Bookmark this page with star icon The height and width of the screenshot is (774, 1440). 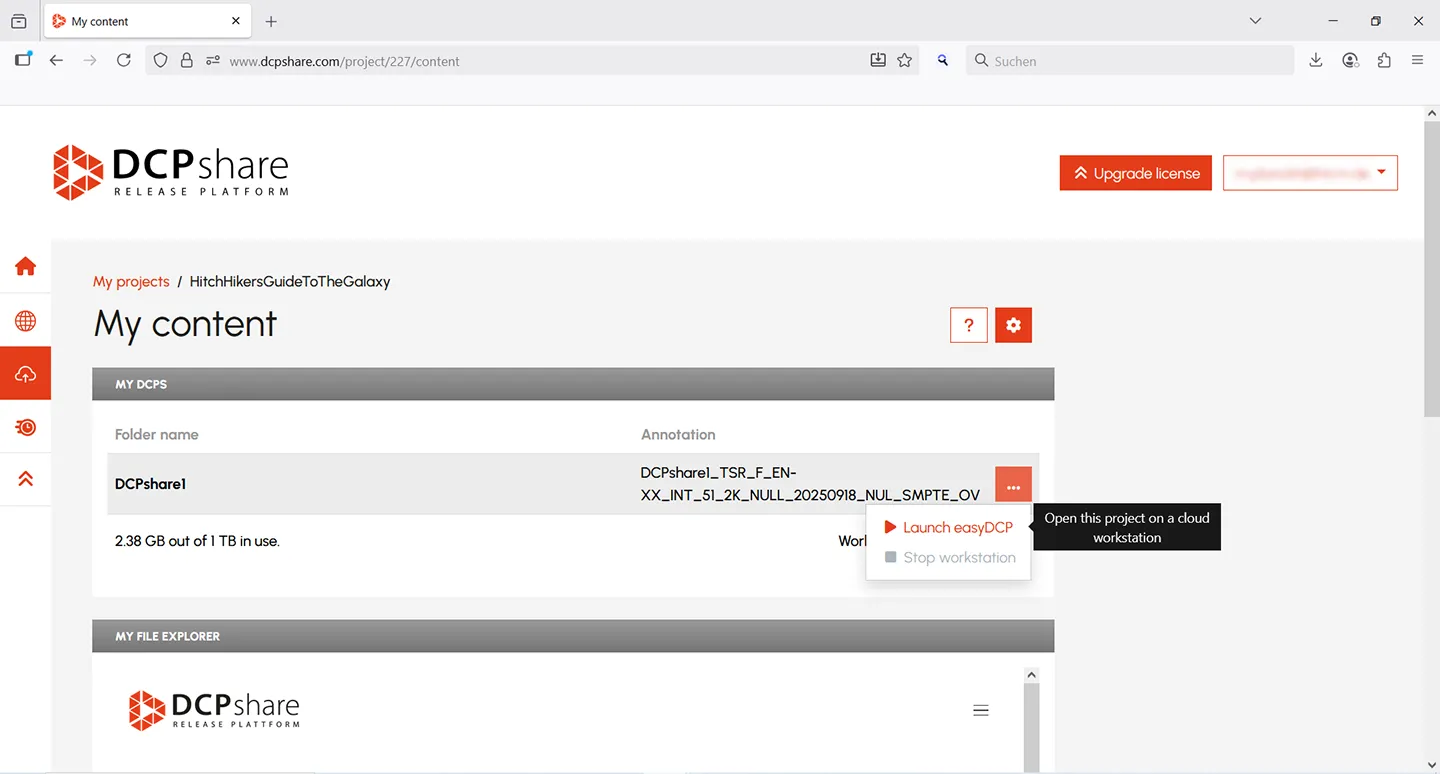[x=904, y=61]
